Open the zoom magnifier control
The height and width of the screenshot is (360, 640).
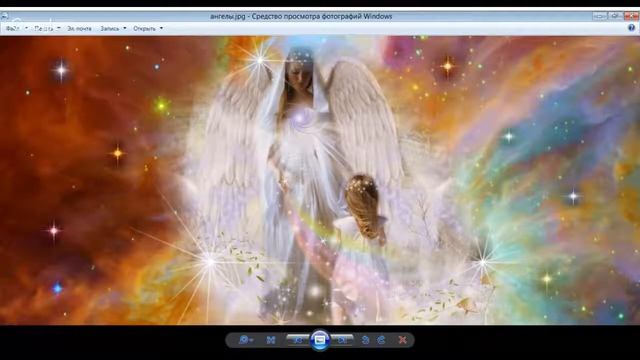coord(246,340)
